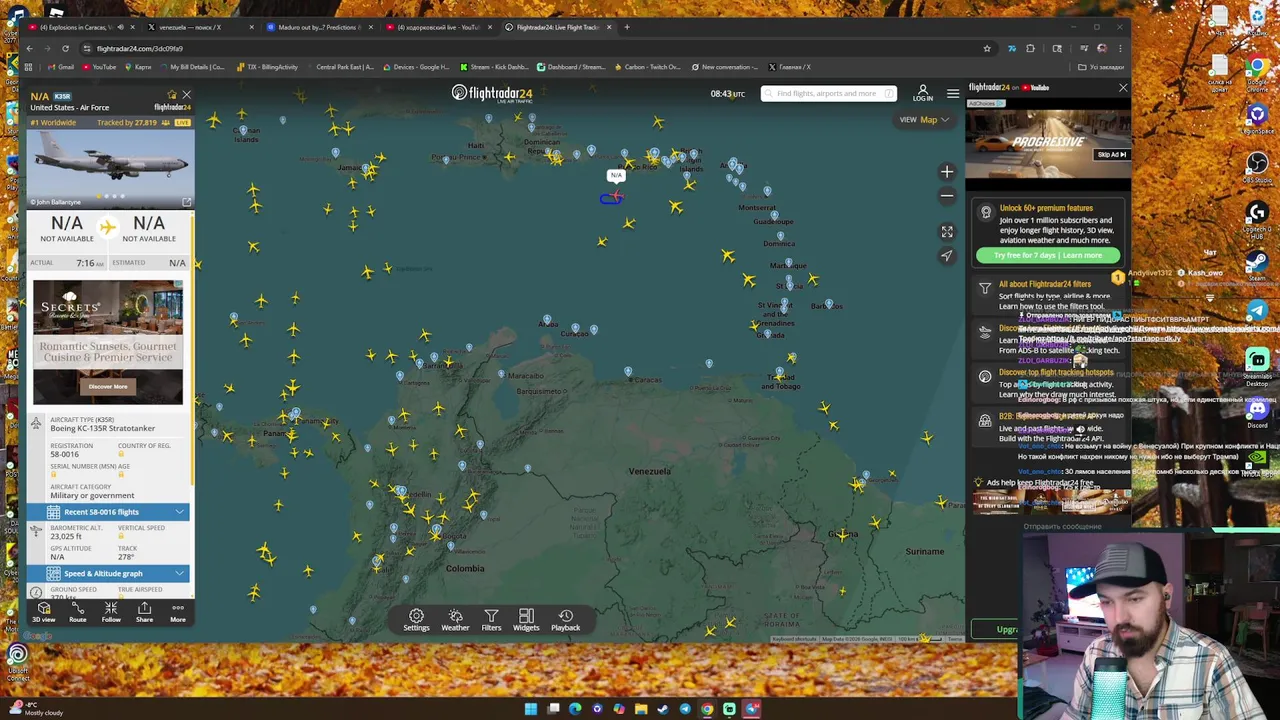
Task: Open the Filters tool on the map toolbar
Action: tap(491, 620)
